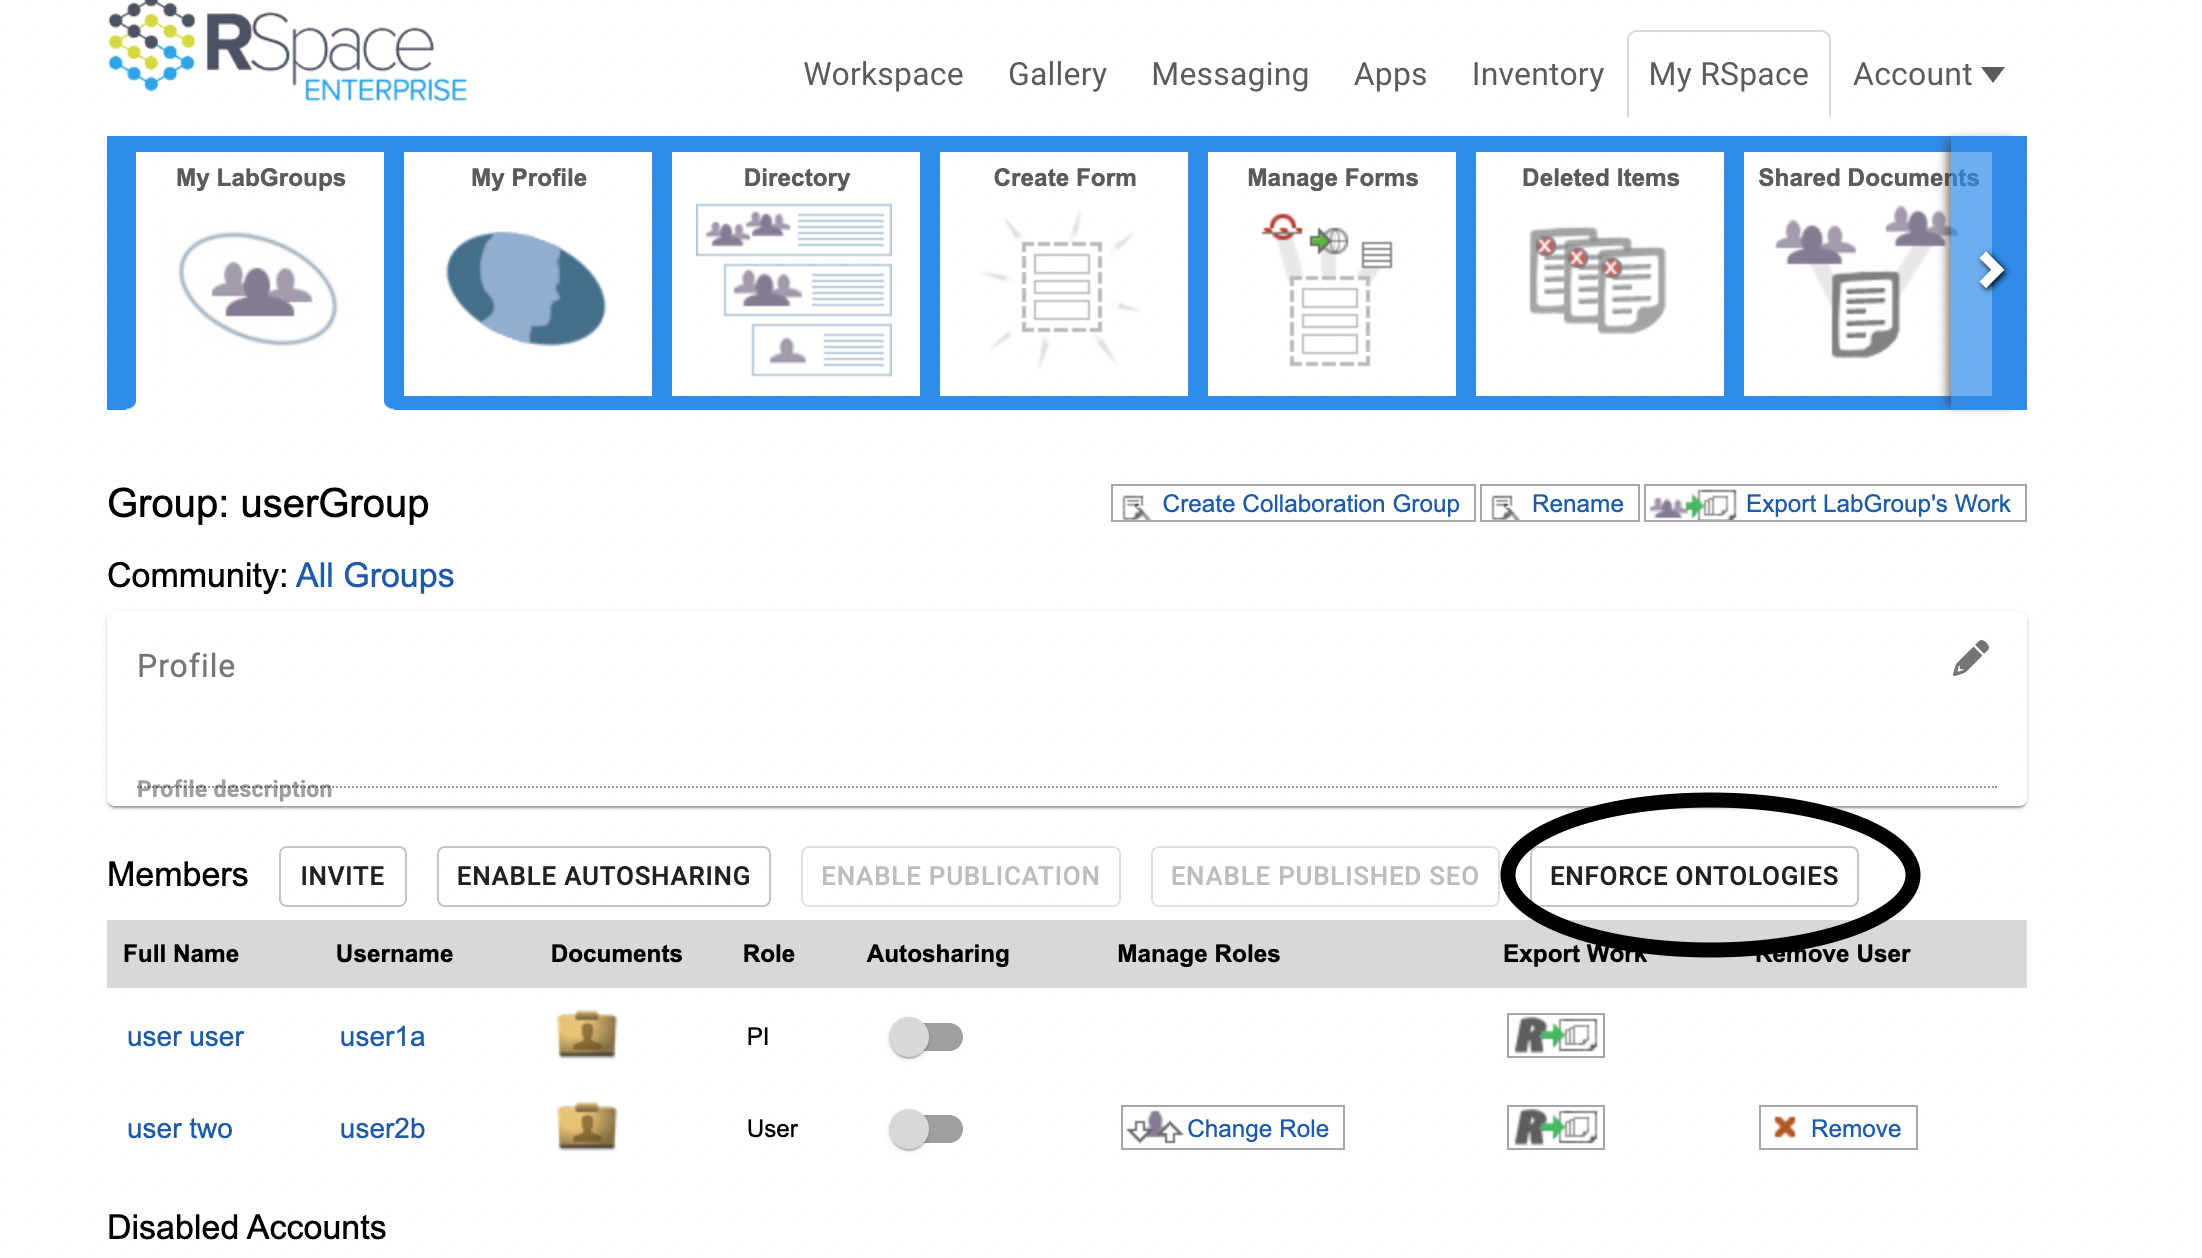Viewport: 2202px width, 1258px height.
Task: Export work for user two
Action: pos(1556,1127)
